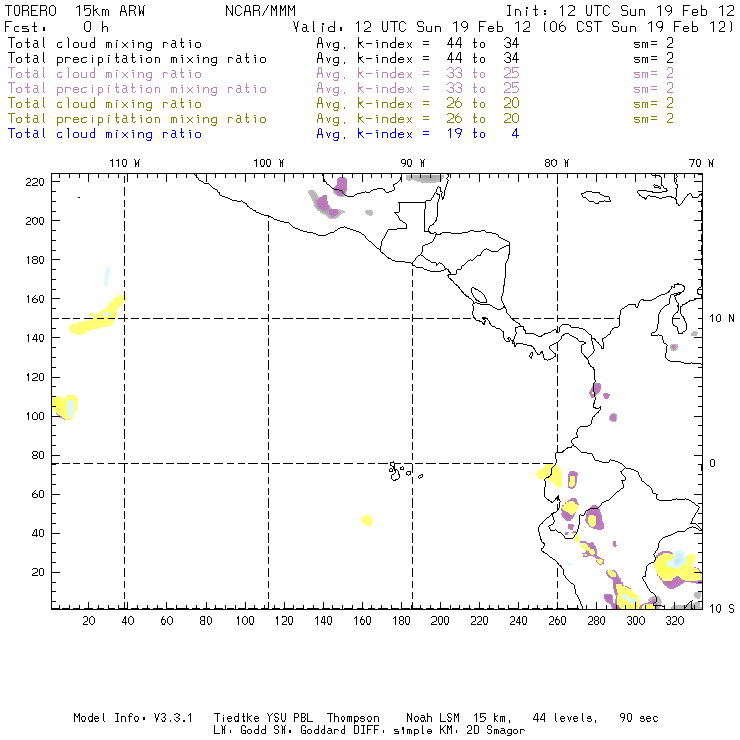Image resolution: width=740 pixels, height=740 pixels.
Task: Click the "Model Info: V3.3.1" text
Action: coord(133,718)
